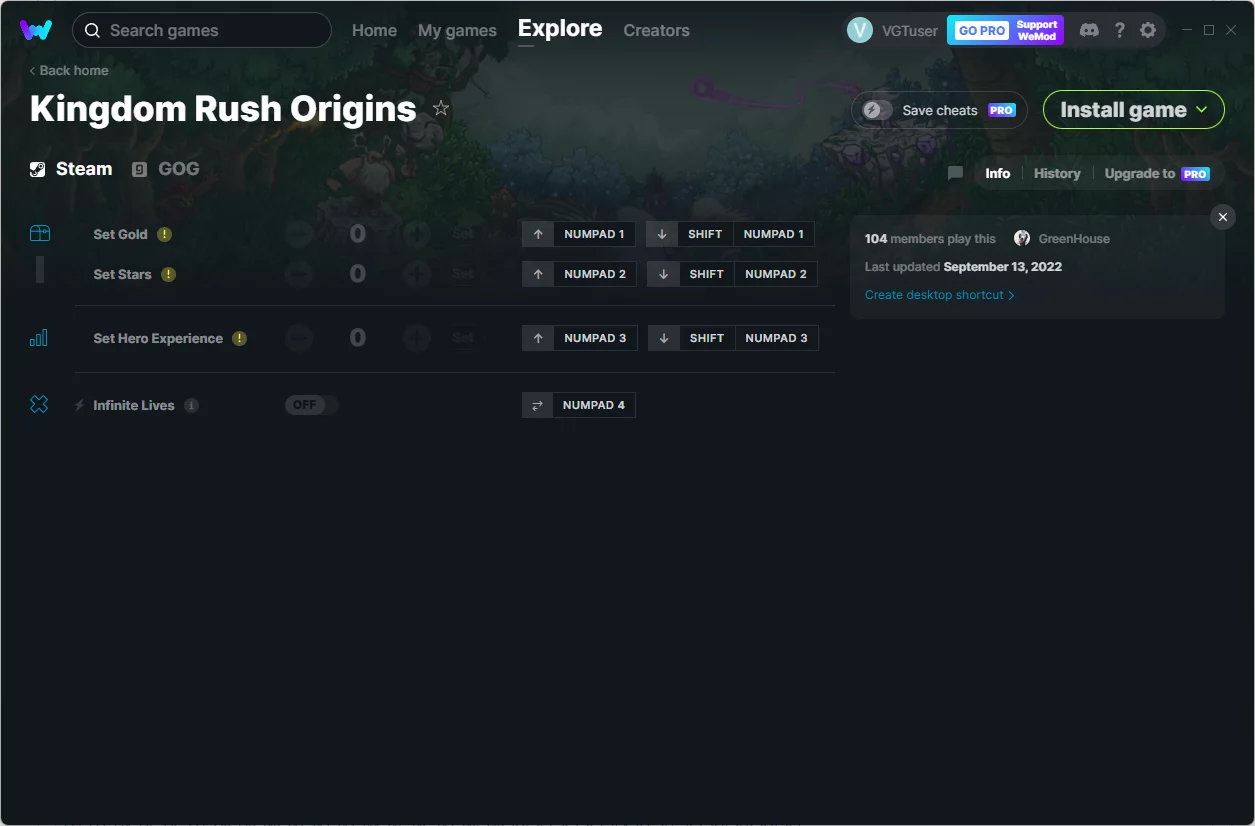Open the settings gear icon
The height and width of the screenshot is (826, 1255).
(x=1148, y=30)
